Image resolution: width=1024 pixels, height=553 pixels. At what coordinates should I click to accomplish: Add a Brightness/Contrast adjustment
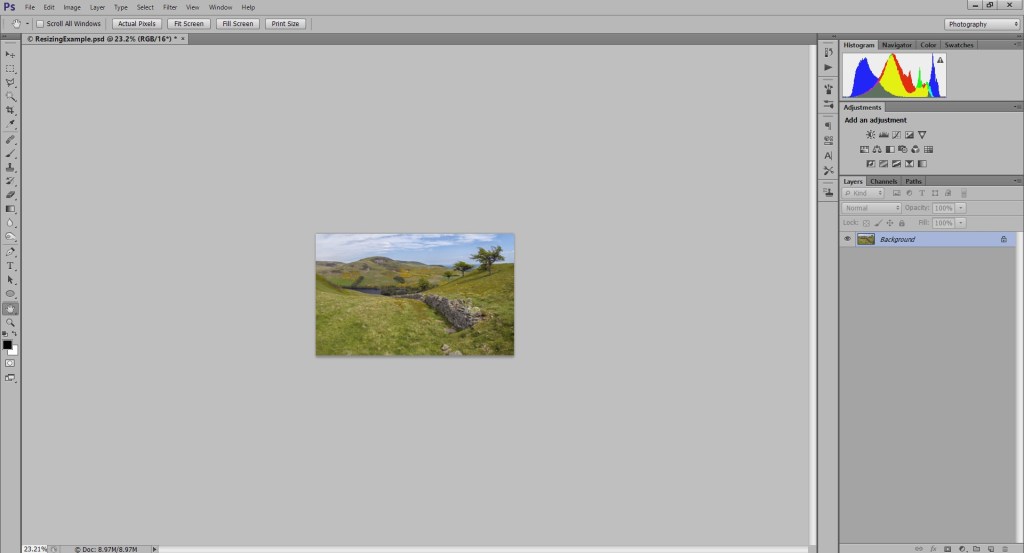(871, 134)
